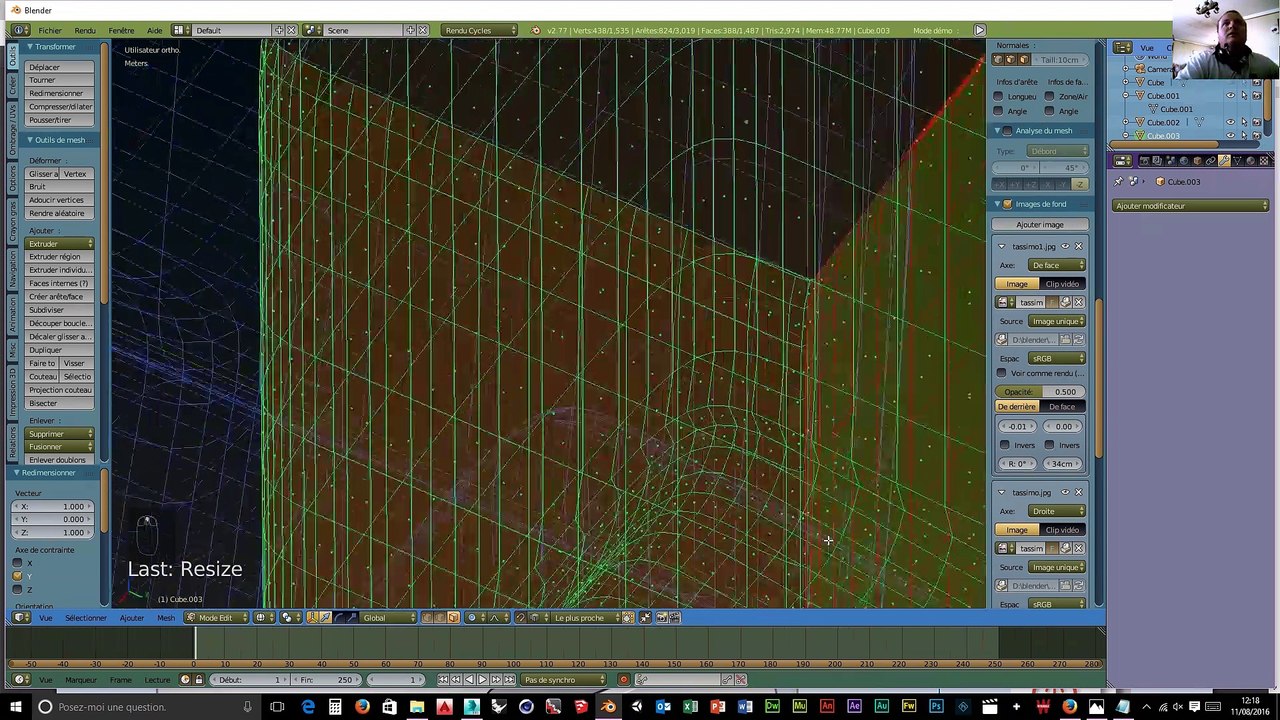Open the Material sphere properties tab

[1251, 160]
